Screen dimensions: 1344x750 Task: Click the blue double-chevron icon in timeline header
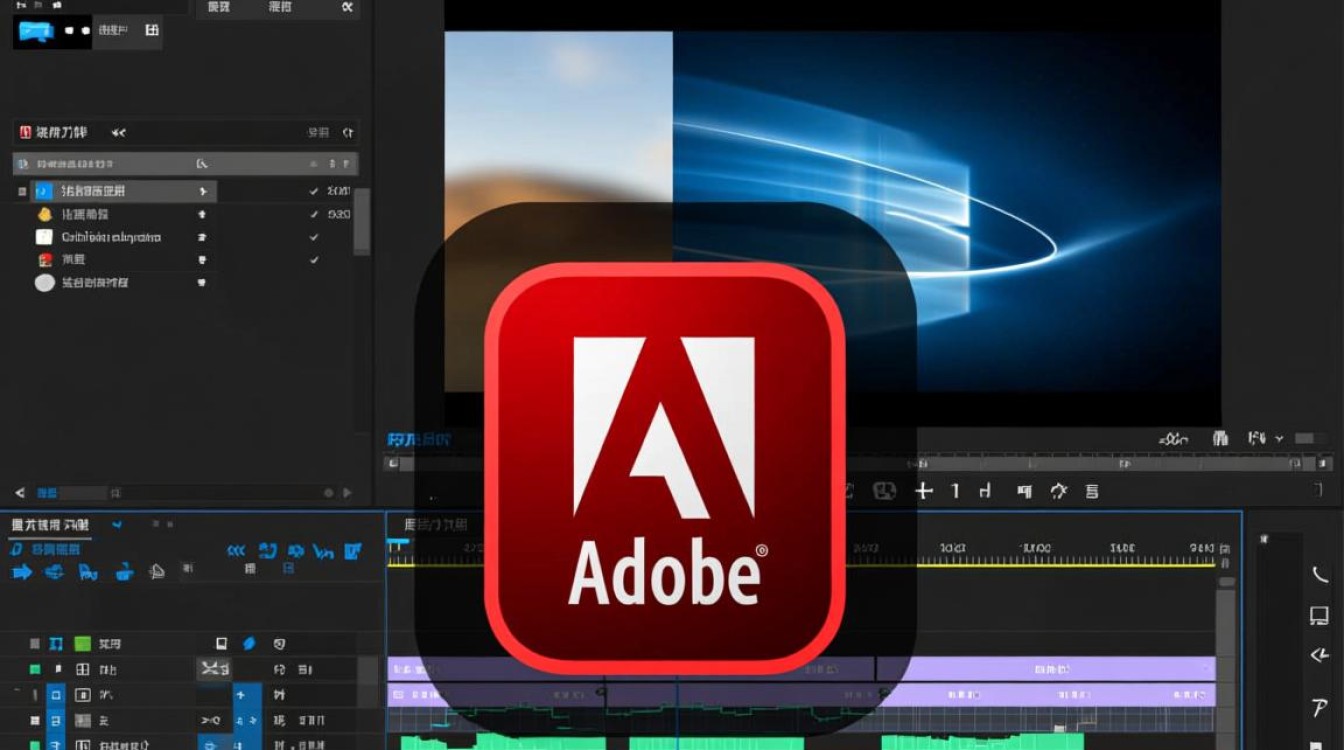tap(236, 551)
